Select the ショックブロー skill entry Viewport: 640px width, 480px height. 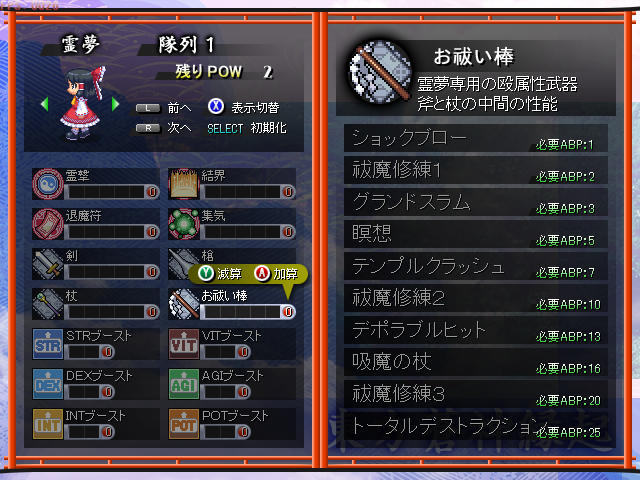click(476, 138)
